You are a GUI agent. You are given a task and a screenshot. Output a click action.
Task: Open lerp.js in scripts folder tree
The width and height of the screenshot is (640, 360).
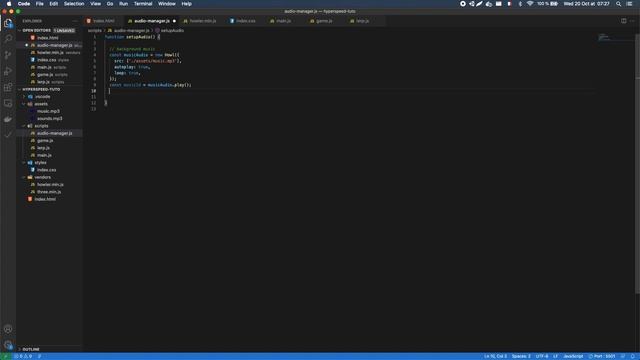(x=43, y=148)
